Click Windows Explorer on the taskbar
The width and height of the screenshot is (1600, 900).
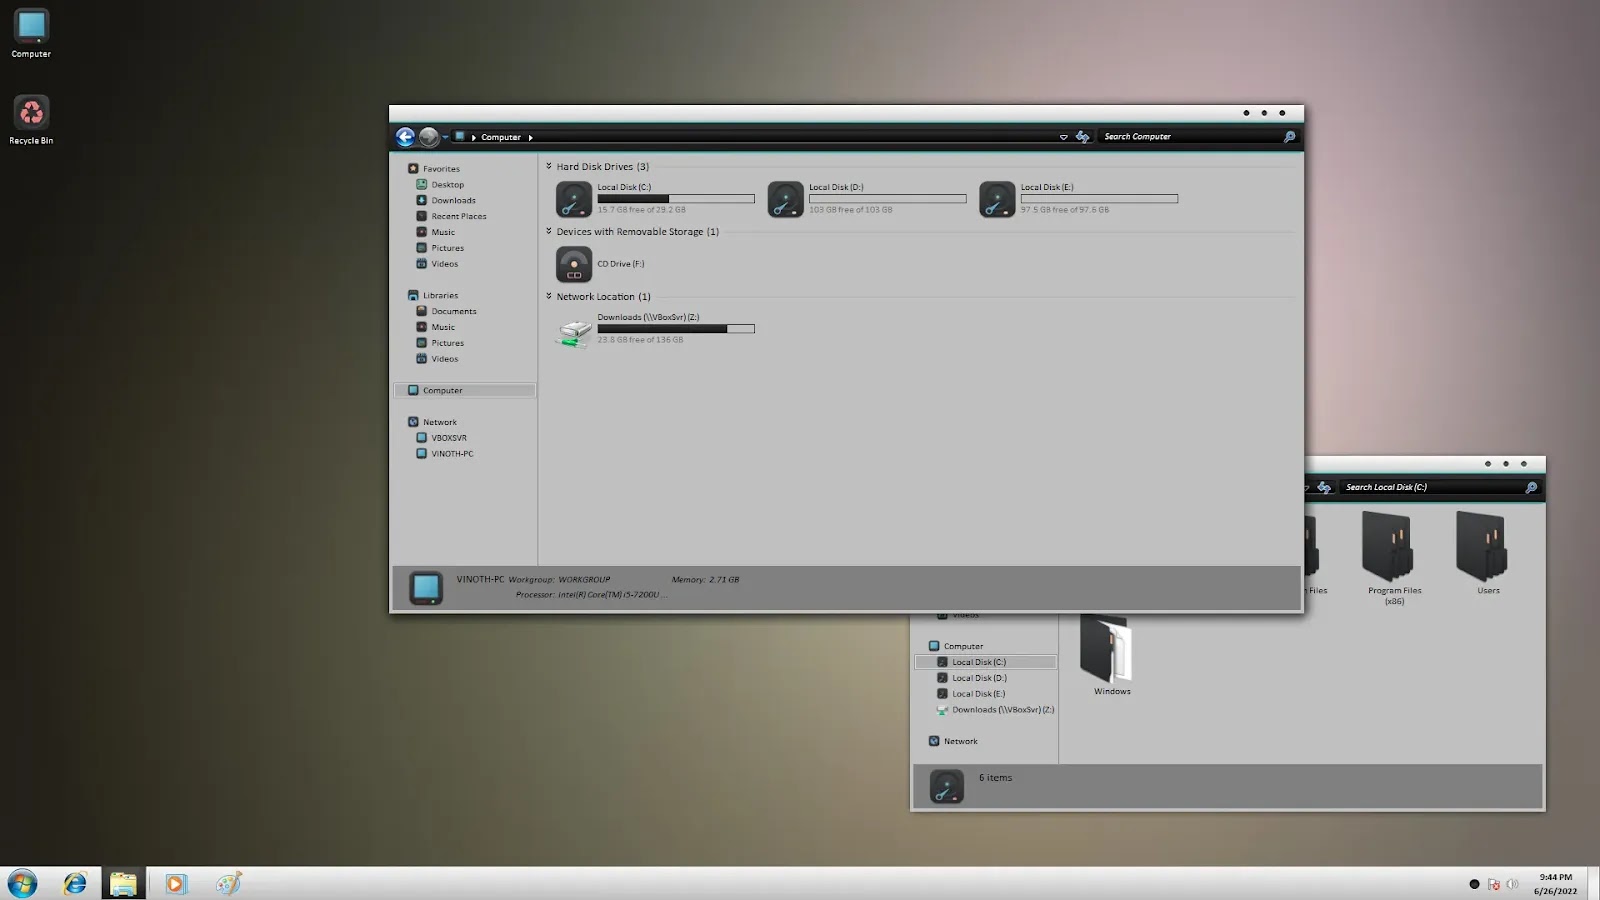pyautogui.click(x=123, y=883)
